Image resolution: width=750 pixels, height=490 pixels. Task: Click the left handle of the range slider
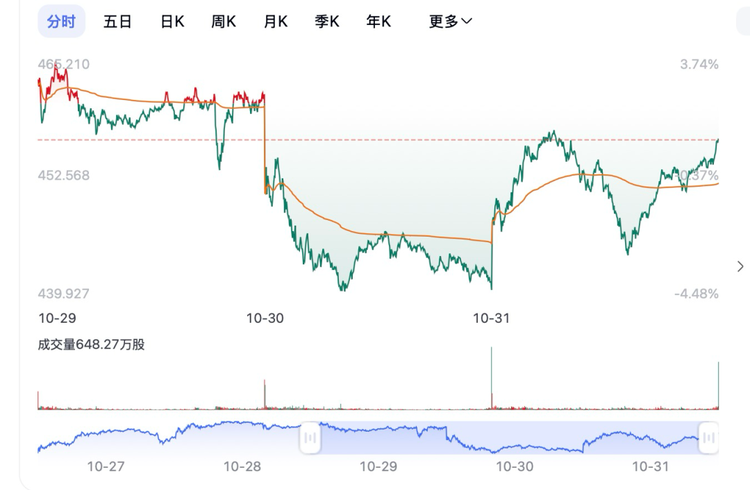(310, 437)
